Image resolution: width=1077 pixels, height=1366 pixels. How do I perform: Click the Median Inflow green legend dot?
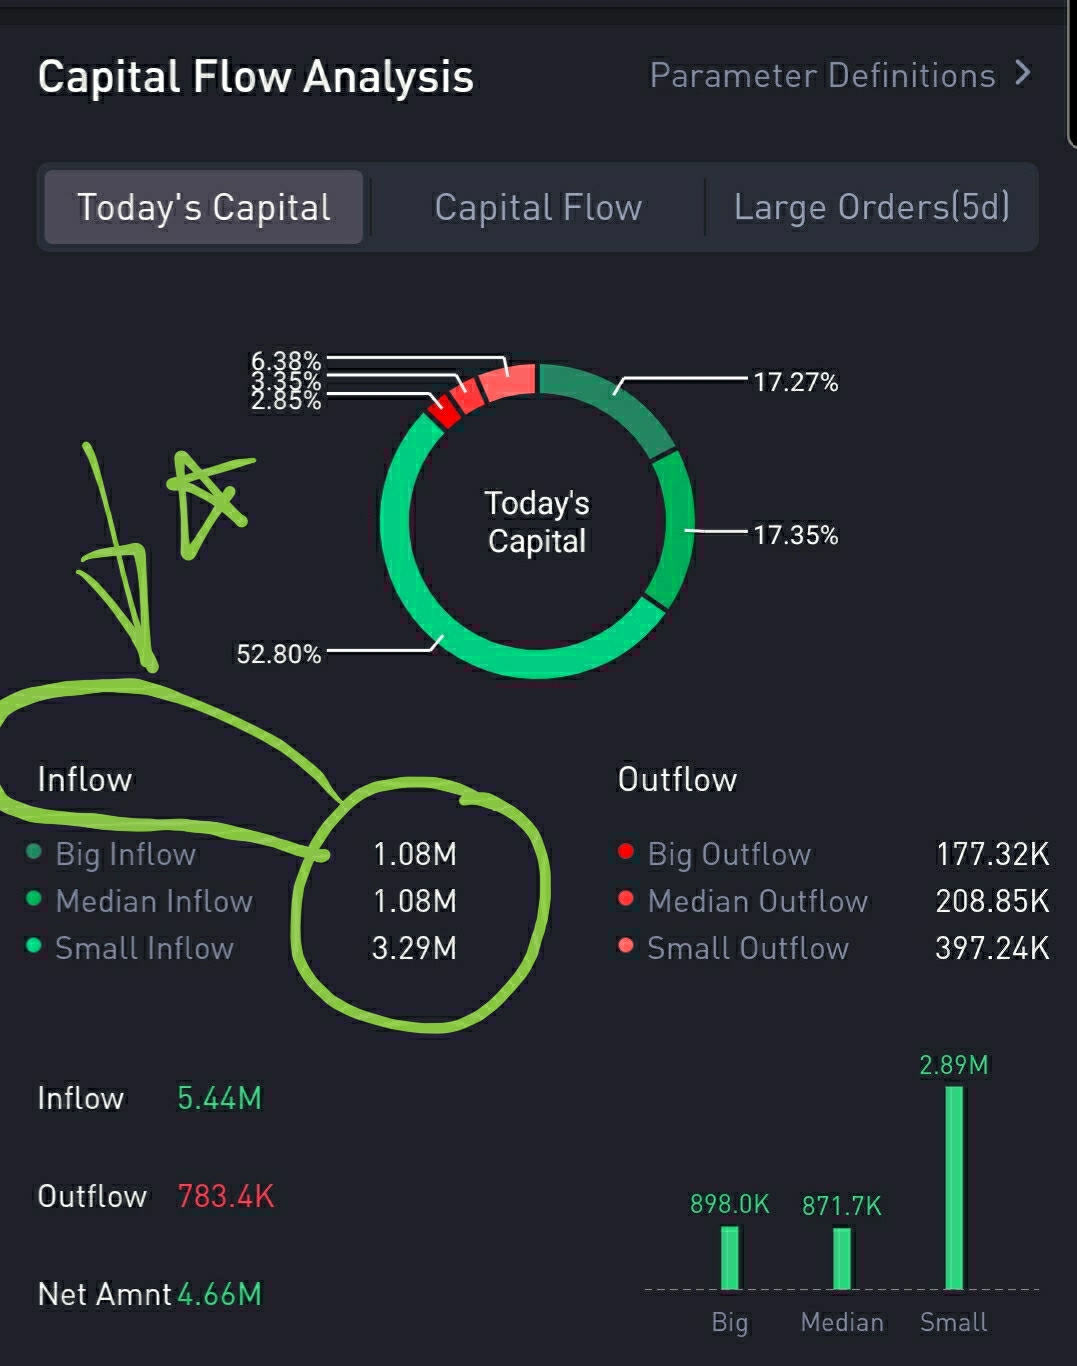34,899
